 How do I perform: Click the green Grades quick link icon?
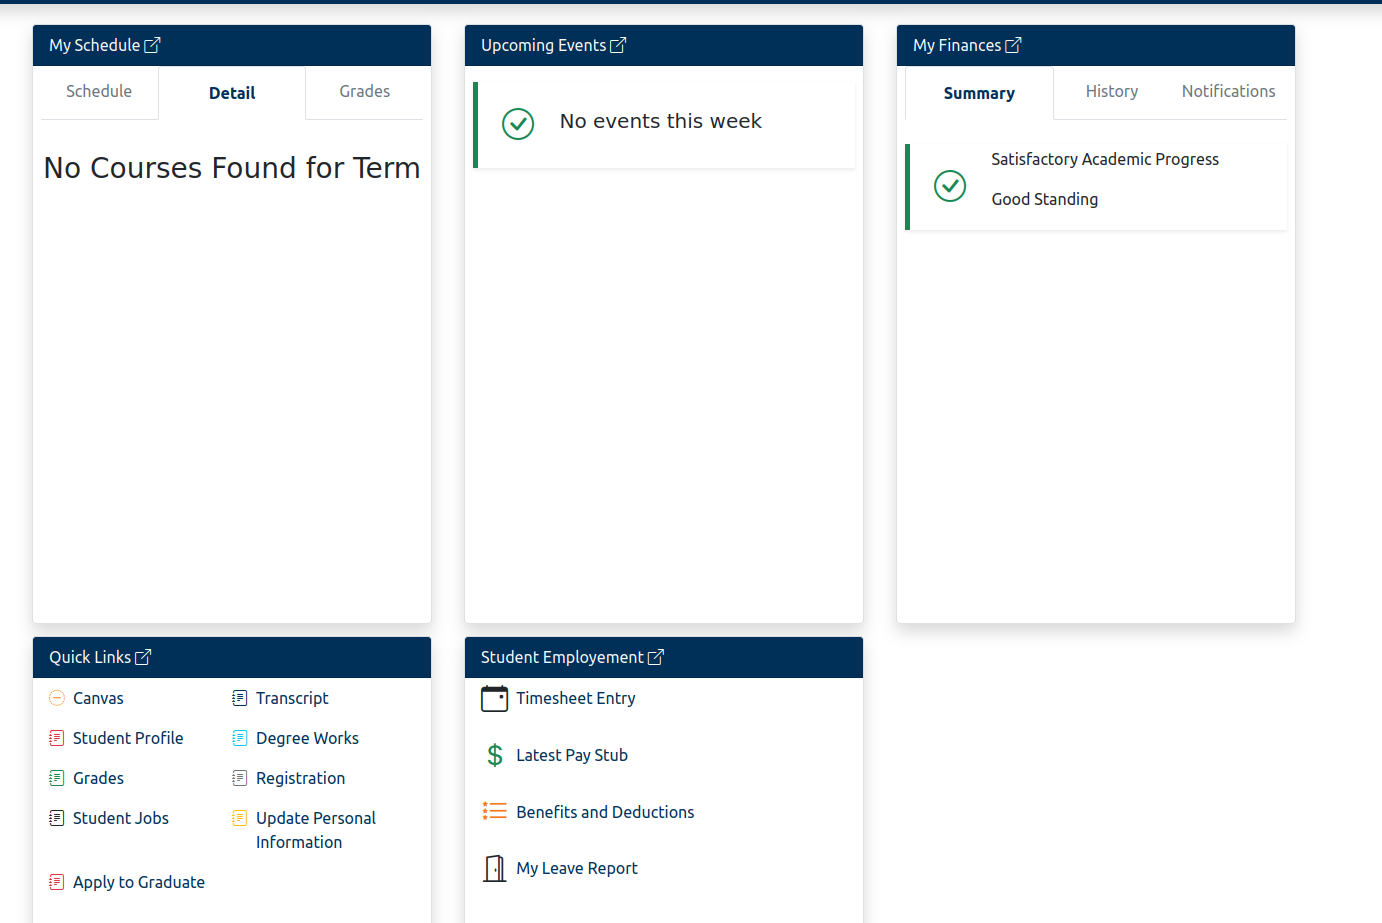[57, 778]
